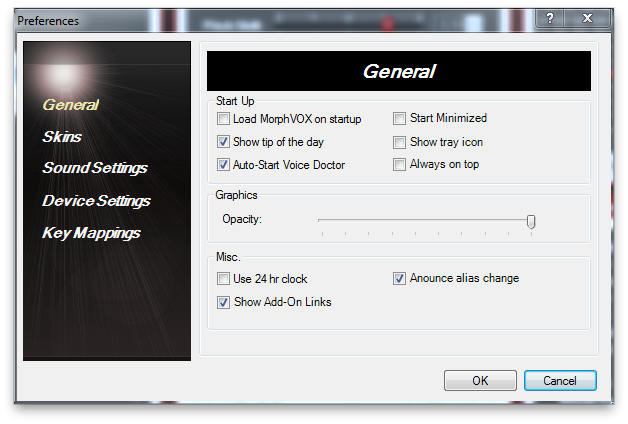Image resolution: width=628 pixels, height=424 pixels.
Task: Turn on Always on top
Action: [x=399, y=164]
